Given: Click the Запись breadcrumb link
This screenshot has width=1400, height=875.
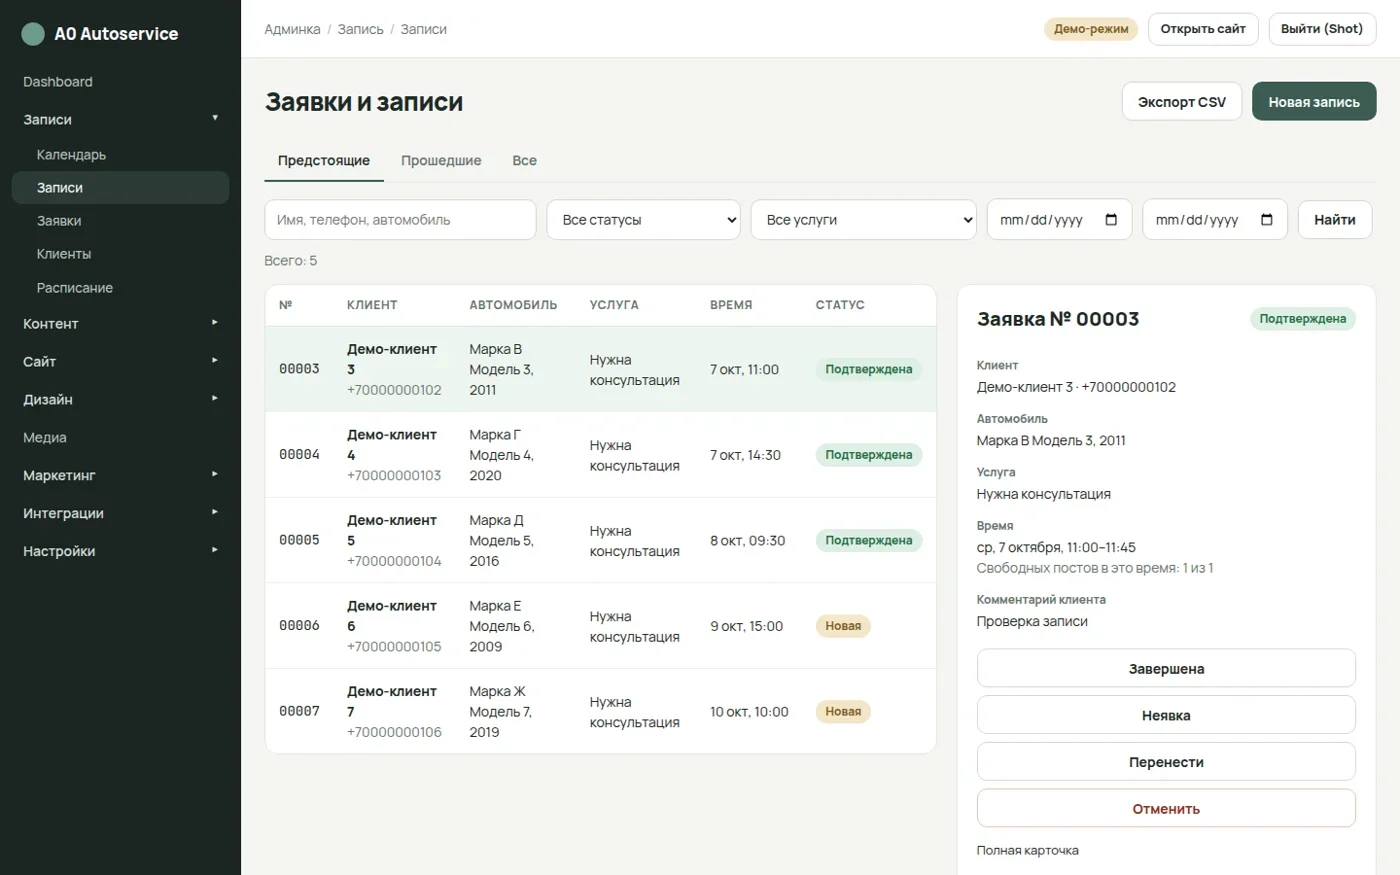Looking at the screenshot, I should [x=360, y=30].
